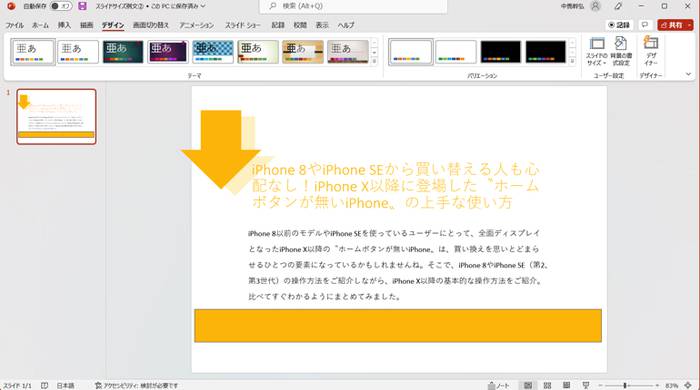Click the 日本語 language indicator
Image resolution: width=700 pixels, height=390 pixels.
[x=65, y=386]
